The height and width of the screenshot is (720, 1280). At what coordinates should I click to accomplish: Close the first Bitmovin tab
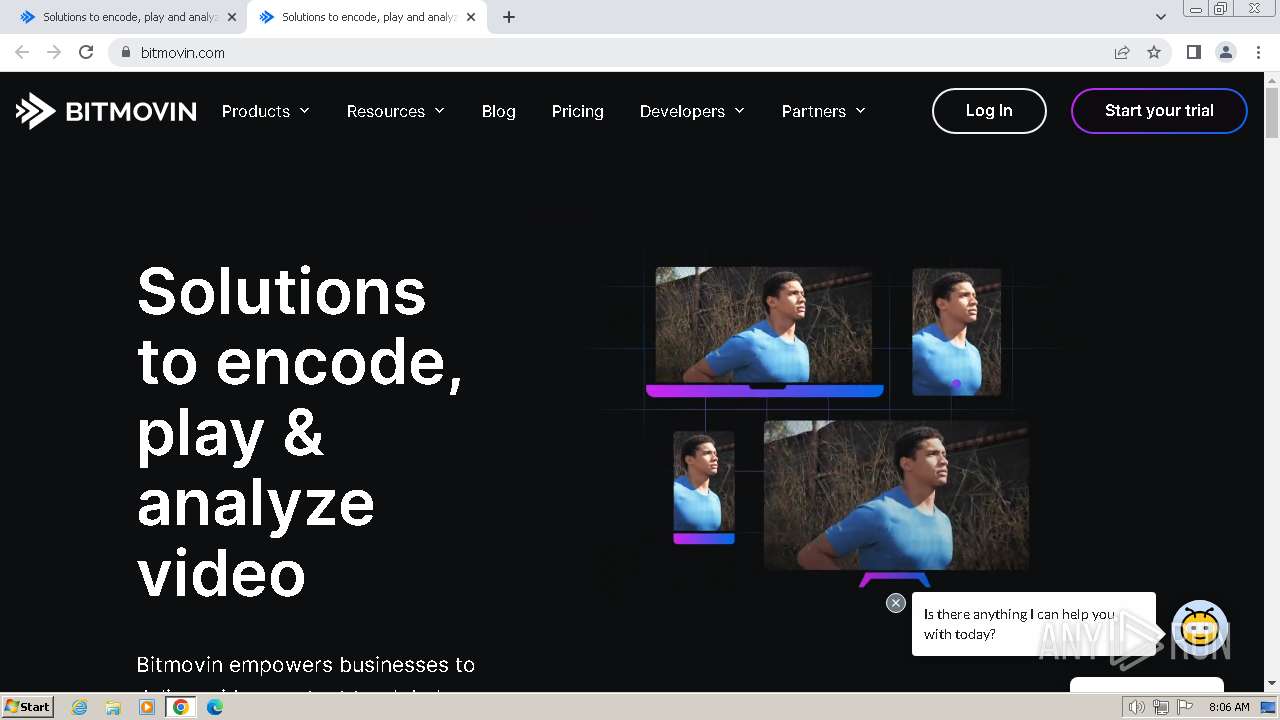coord(232,17)
